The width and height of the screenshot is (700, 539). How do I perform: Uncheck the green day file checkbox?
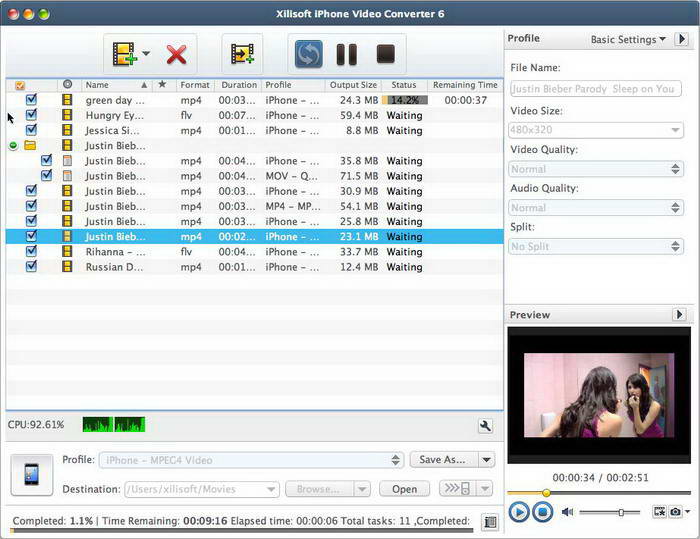(x=31, y=100)
